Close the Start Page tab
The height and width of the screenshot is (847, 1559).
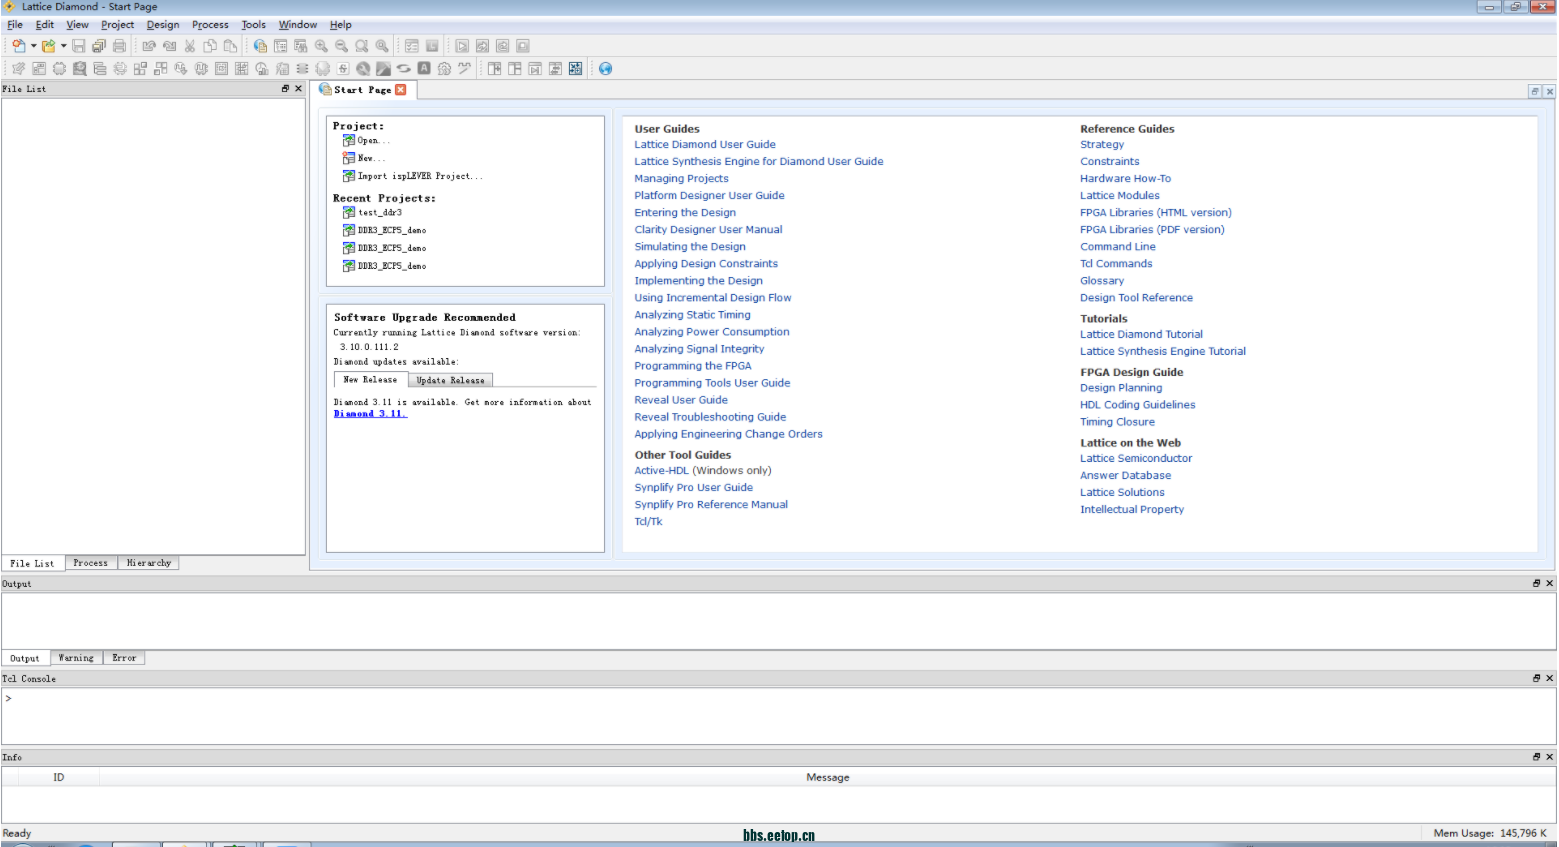pos(401,89)
